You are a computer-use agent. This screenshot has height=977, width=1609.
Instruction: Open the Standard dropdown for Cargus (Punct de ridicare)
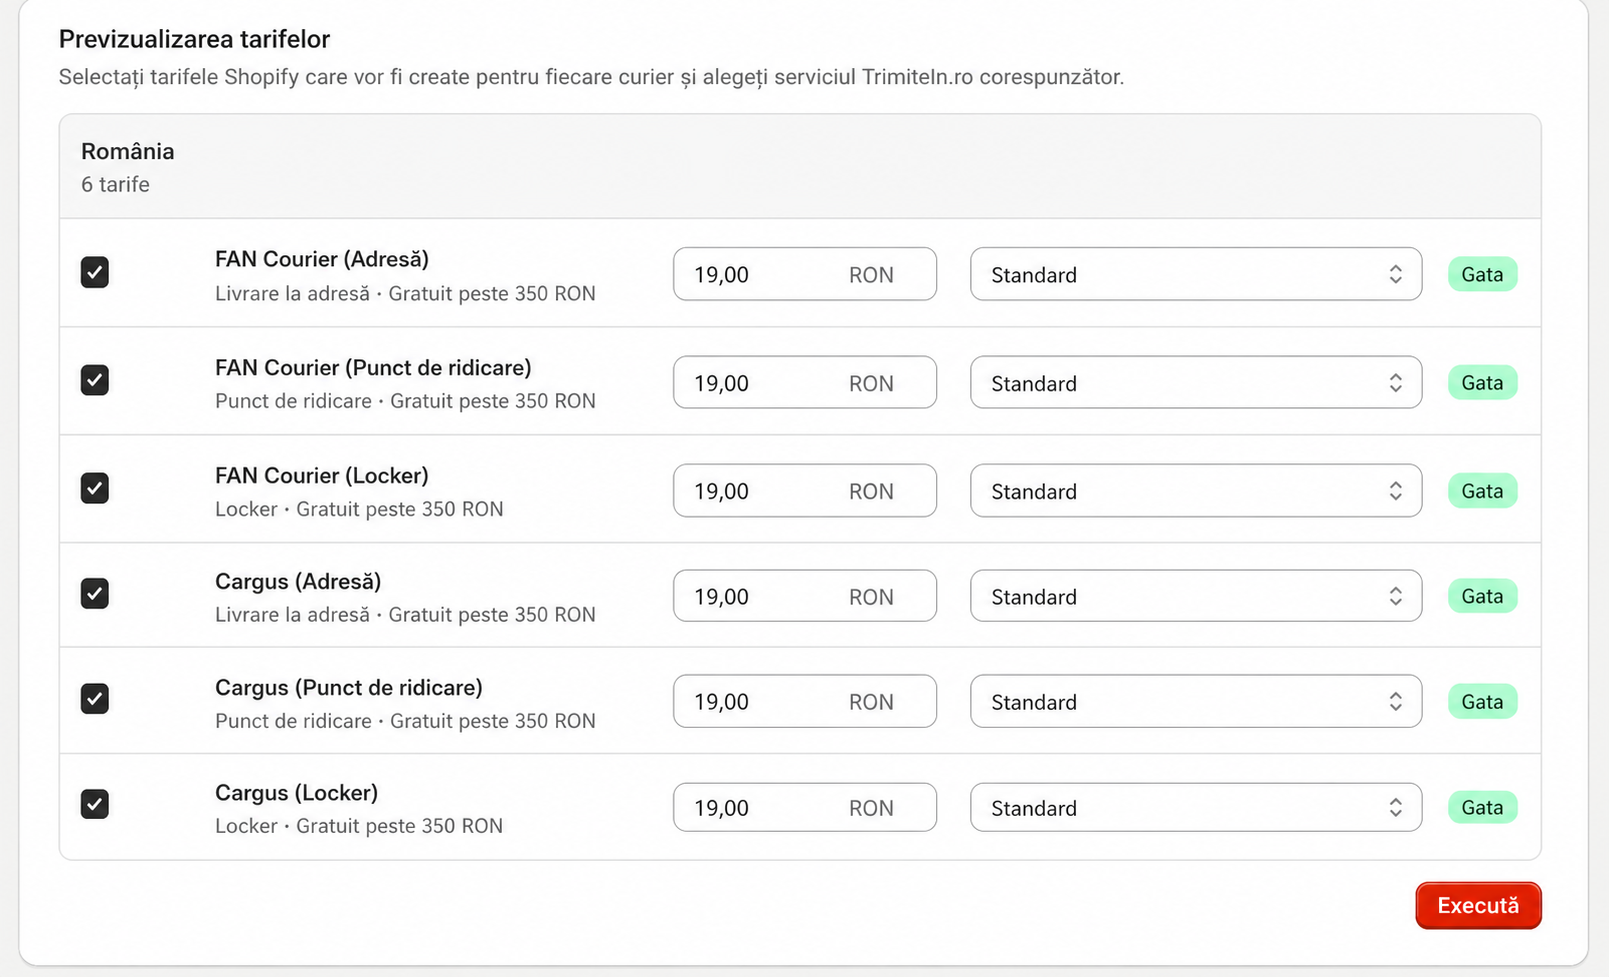point(1196,701)
